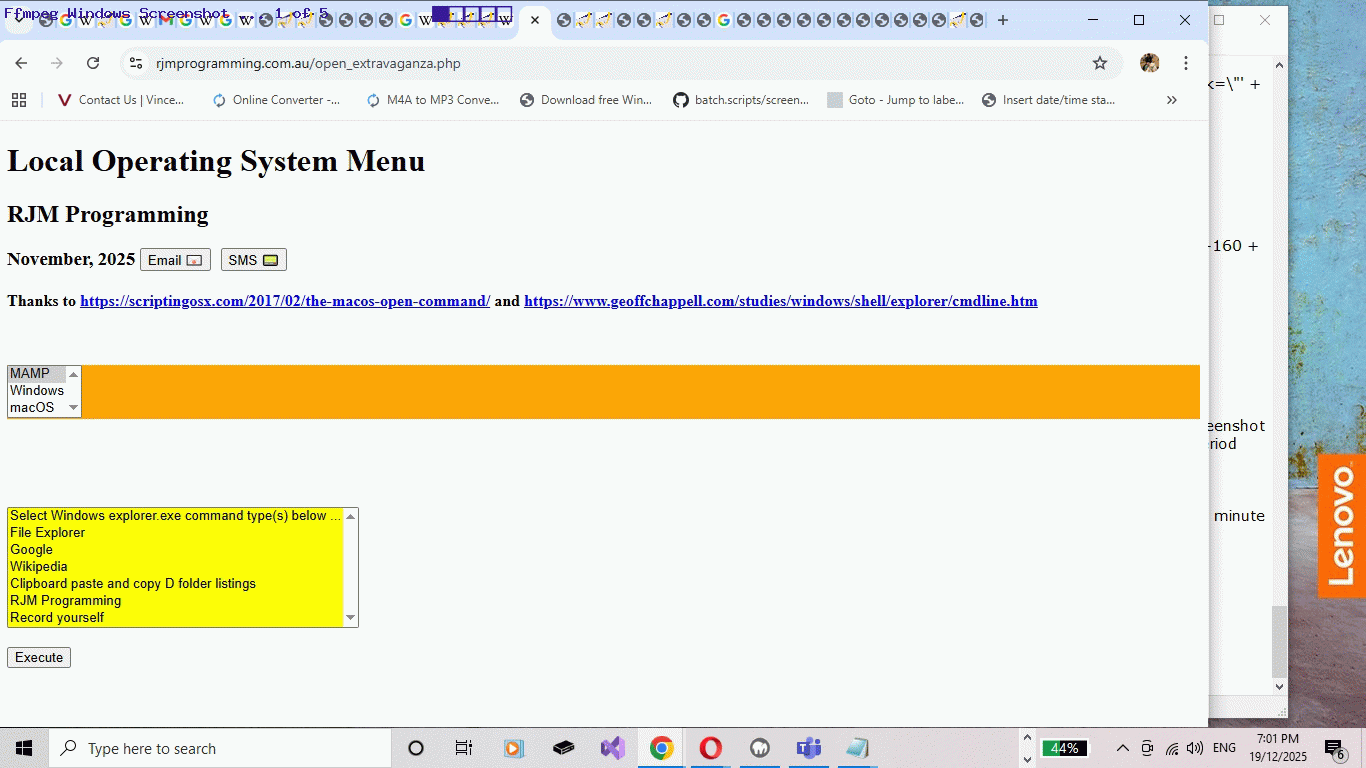Toggle selection of the Wikipedia list option
Screen dimensions: 1366x768
point(38,566)
